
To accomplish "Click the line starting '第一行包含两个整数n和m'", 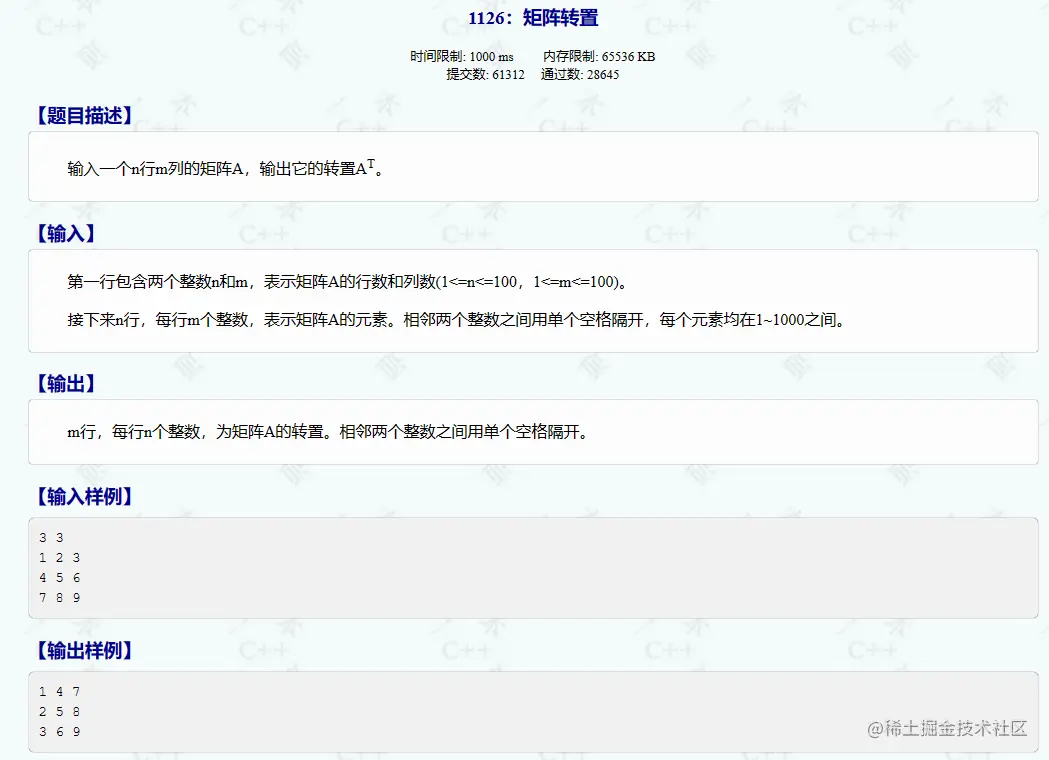I will point(347,282).
